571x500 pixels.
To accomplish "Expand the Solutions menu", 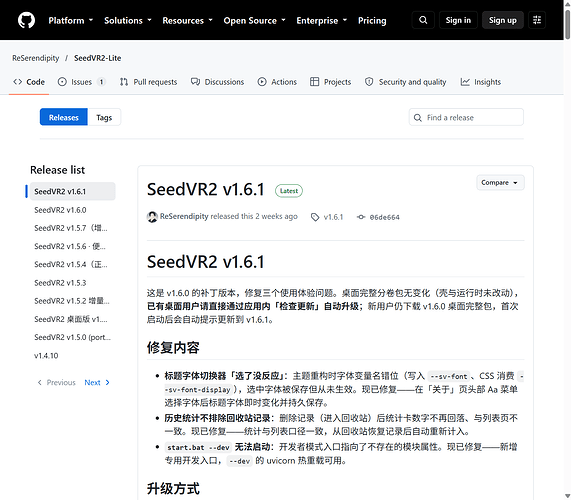I will 128,20.
